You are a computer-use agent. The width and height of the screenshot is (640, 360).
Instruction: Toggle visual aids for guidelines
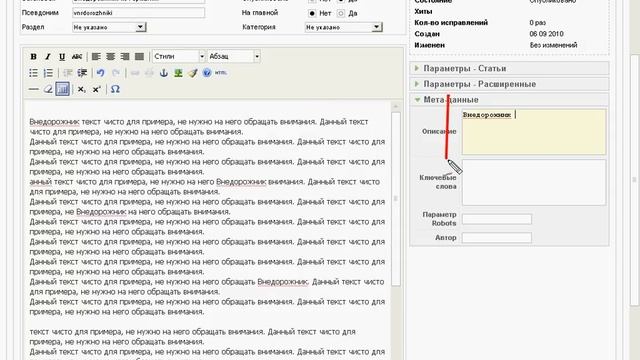pyautogui.click(x=62, y=89)
